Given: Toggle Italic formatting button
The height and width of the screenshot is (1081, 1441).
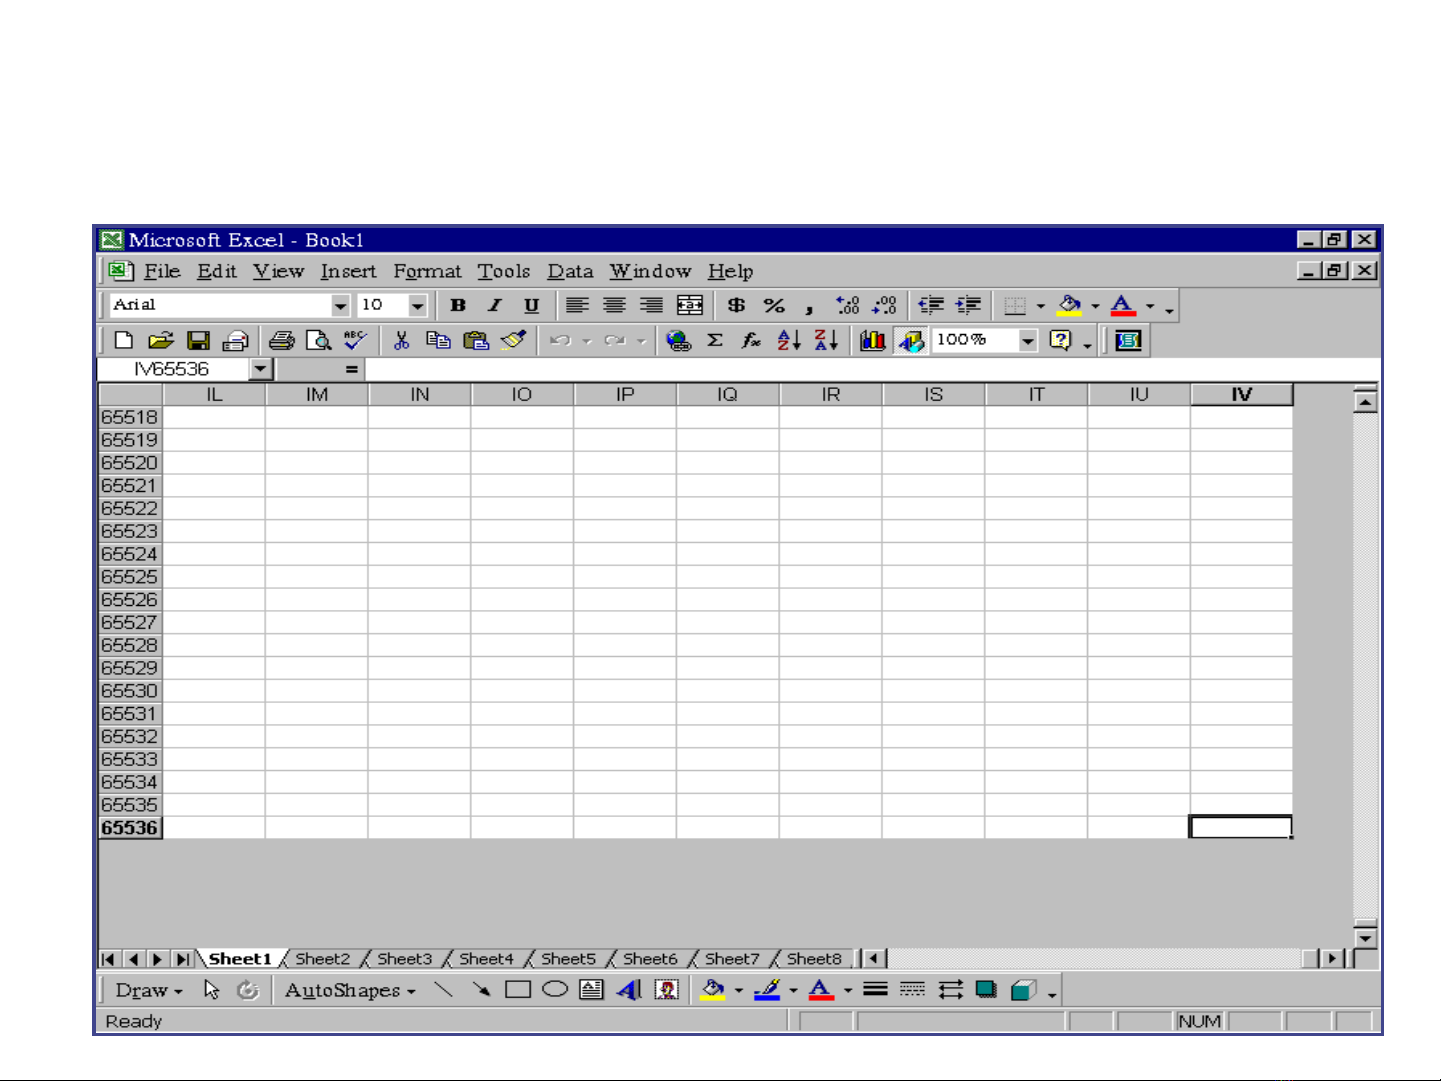Looking at the screenshot, I should 495,306.
